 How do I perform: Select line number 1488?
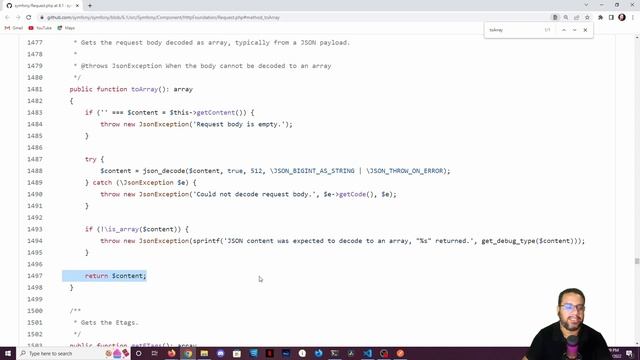pos(35,171)
